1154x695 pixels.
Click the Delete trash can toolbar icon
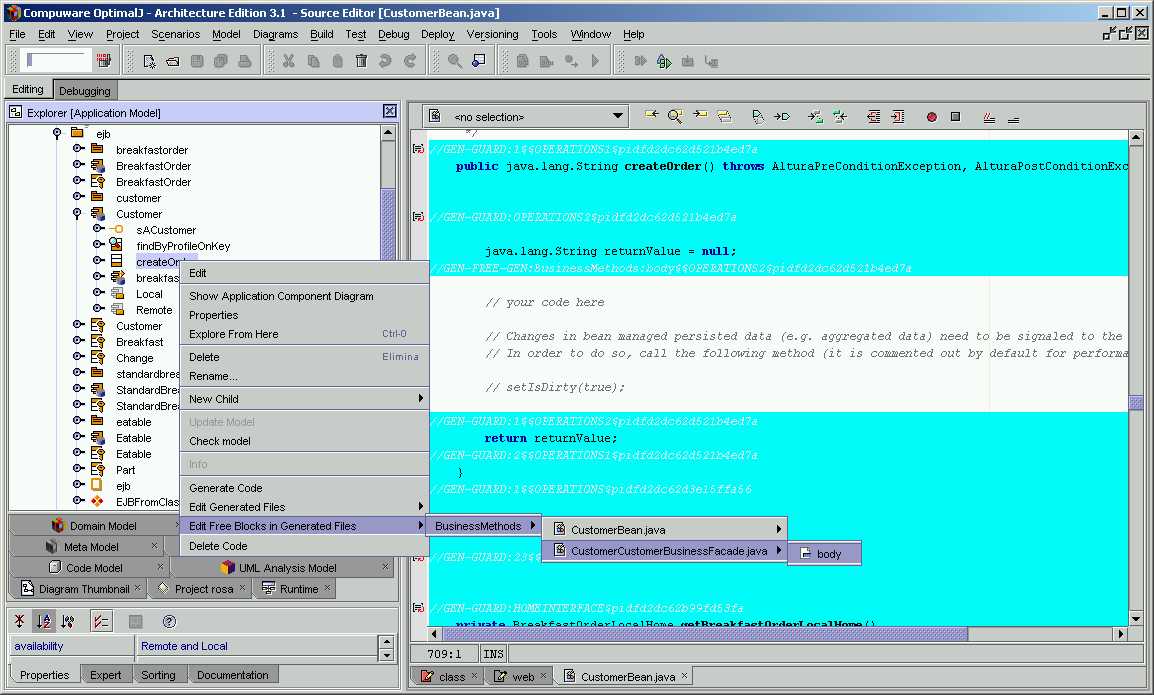point(361,62)
